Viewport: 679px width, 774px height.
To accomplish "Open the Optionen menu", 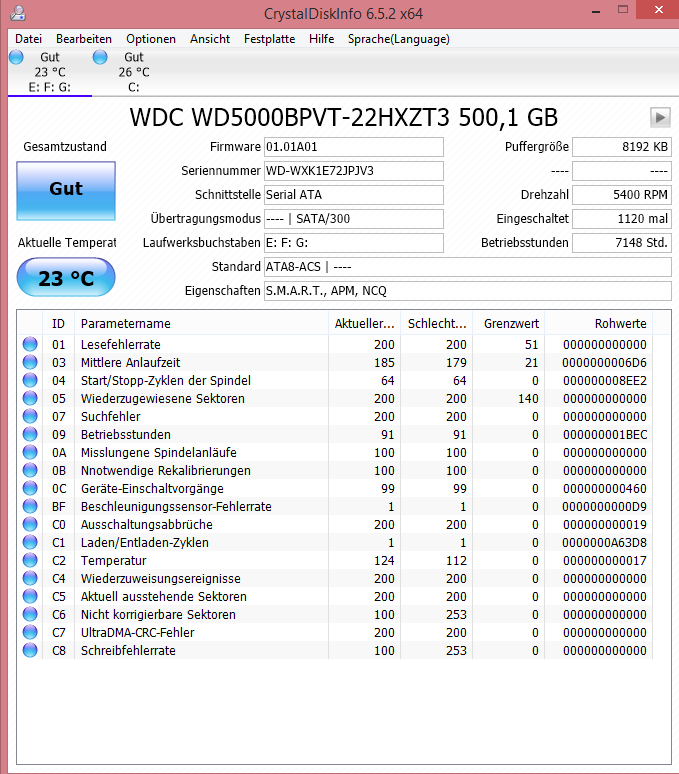I will pyautogui.click(x=151, y=39).
